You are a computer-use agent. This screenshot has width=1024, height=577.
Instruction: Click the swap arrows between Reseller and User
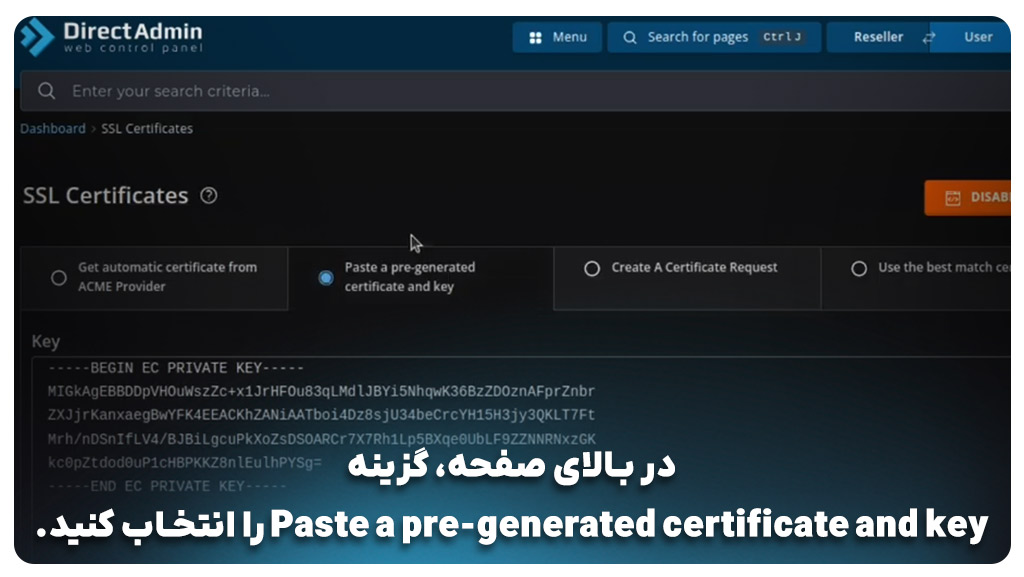(929, 38)
